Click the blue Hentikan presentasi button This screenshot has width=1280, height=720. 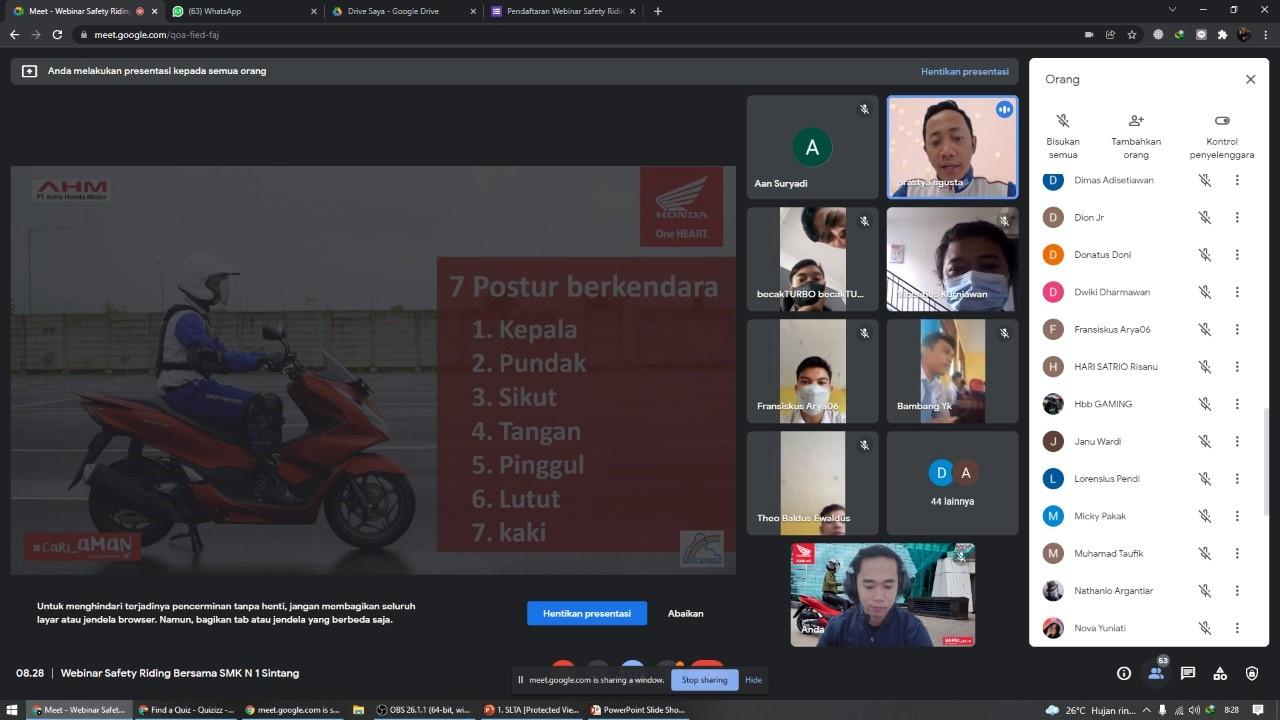coord(586,613)
